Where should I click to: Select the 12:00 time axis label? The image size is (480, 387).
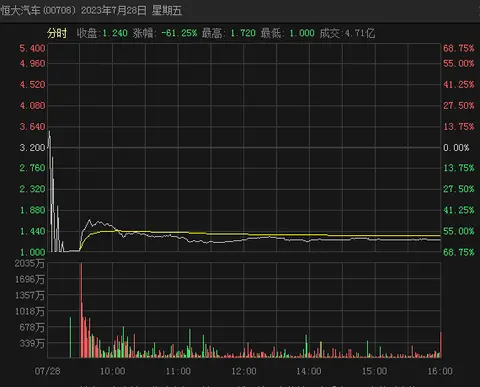pyautogui.click(x=244, y=371)
